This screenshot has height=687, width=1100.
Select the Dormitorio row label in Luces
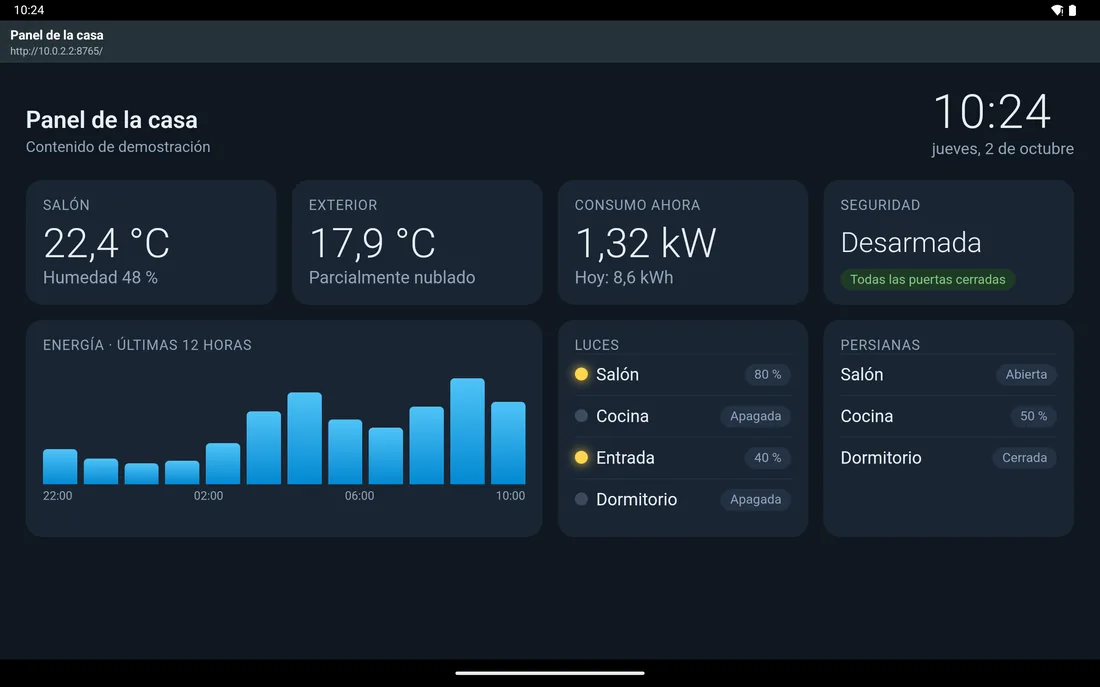click(x=636, y=499)
